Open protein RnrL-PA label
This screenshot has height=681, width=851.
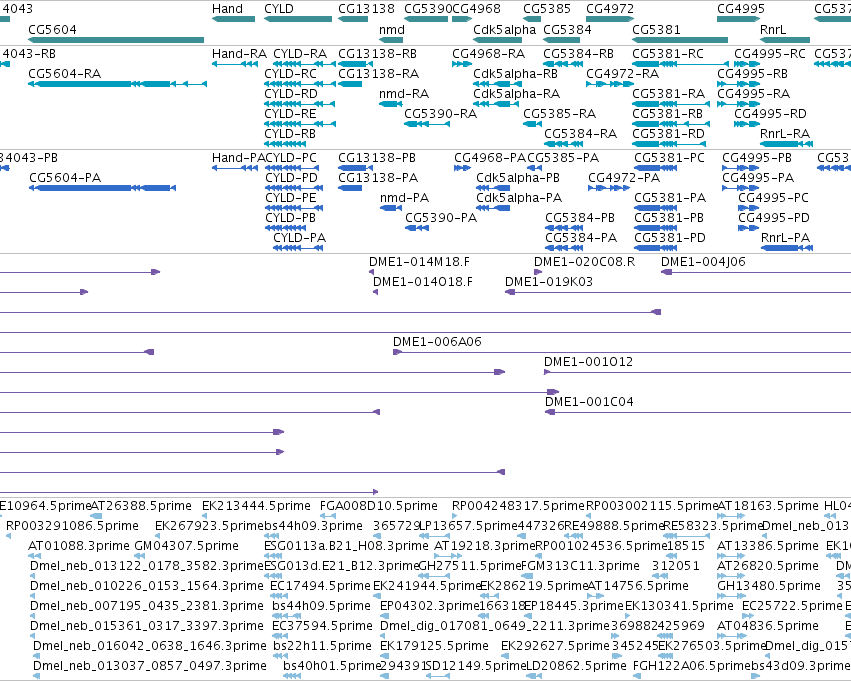(785, 238)
